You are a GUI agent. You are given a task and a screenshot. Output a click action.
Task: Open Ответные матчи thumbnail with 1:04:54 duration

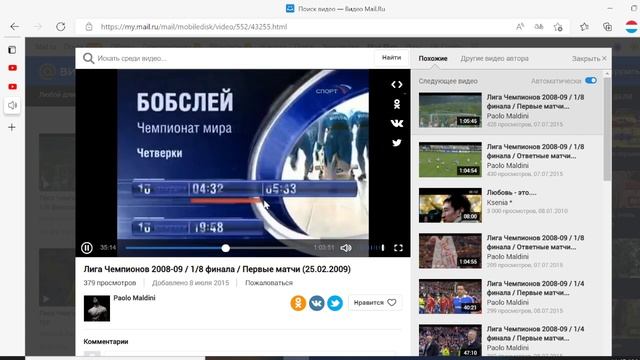[x=450, y=160]
